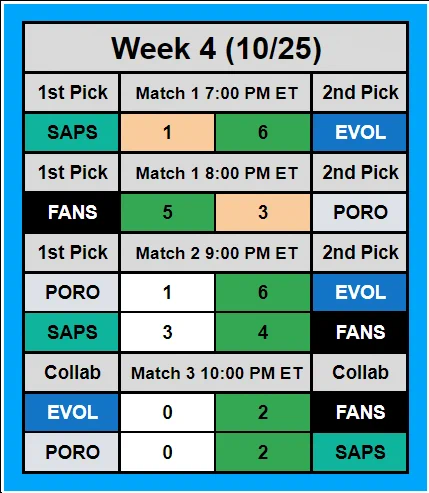Select black FANS cell in 8:00 PM match
429x493 pixels.
(x=72, y=212)
